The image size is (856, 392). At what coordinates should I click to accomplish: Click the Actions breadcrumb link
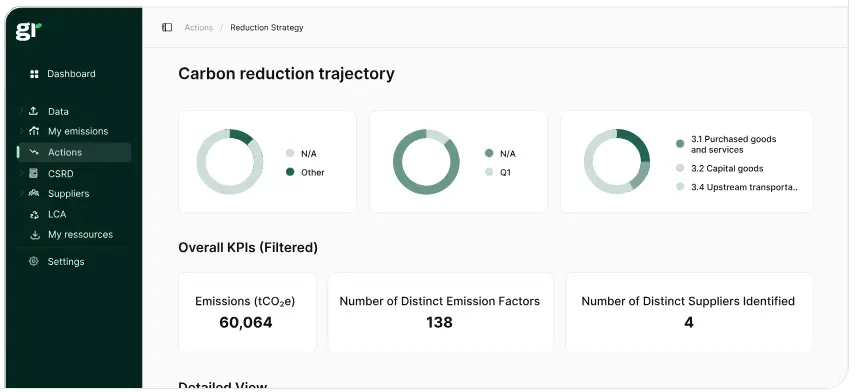pyautogui.click(x=198, y=27)
